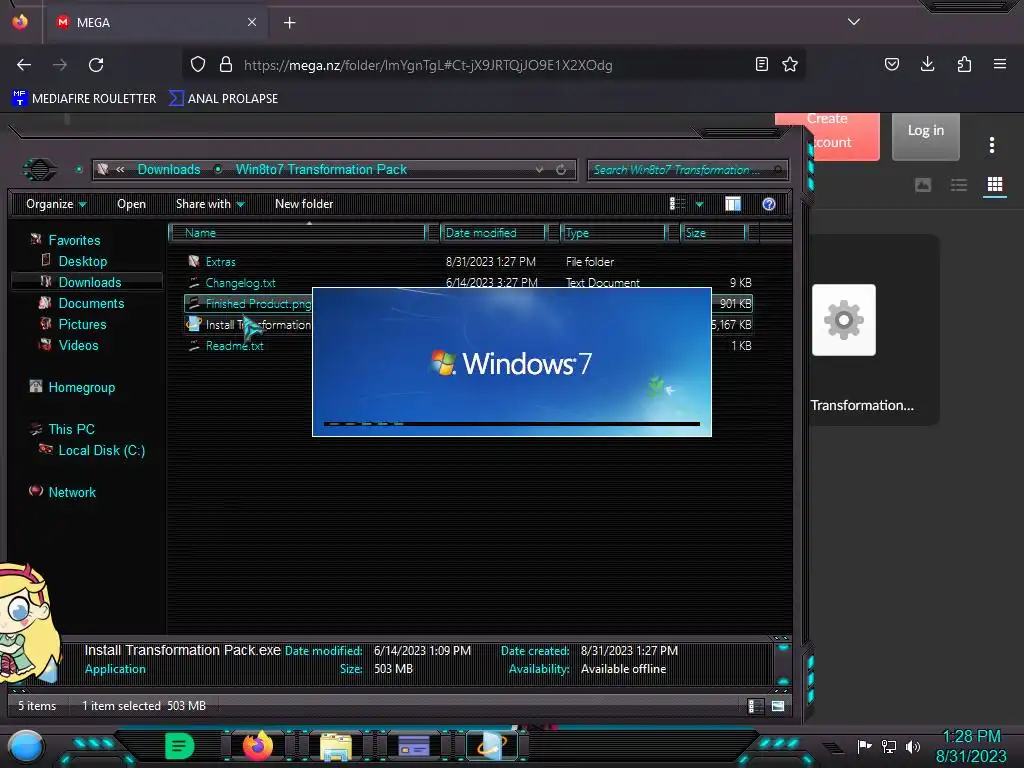
Task: Close the MEGA tab
Action: 251,22
